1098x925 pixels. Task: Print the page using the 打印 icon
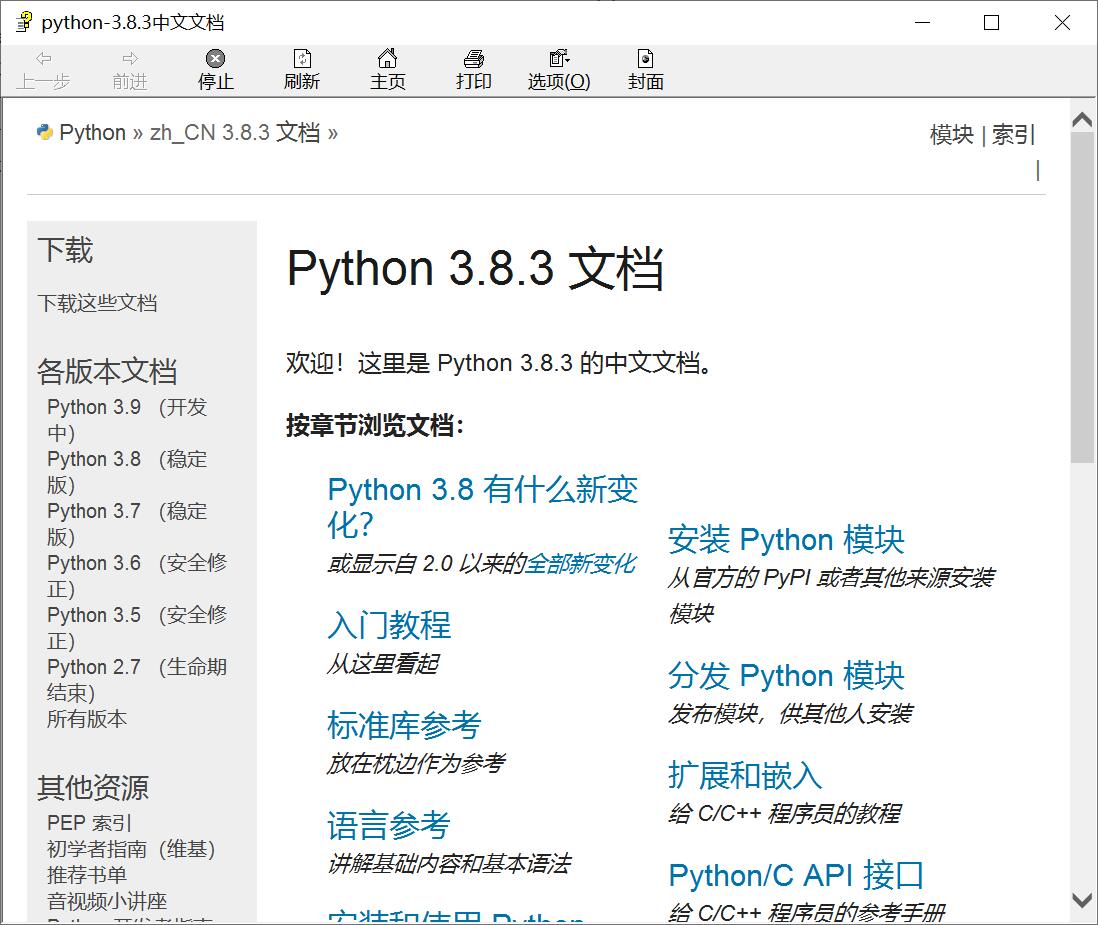coord(472,70)
